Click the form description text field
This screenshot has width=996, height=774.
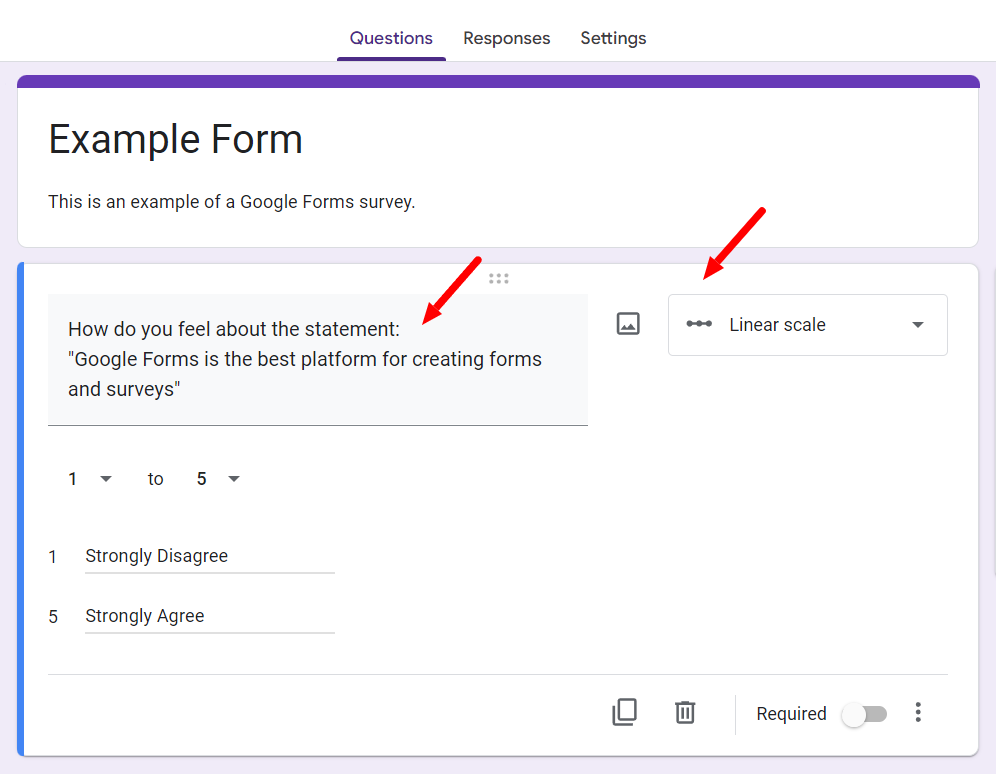pos(231,202)
